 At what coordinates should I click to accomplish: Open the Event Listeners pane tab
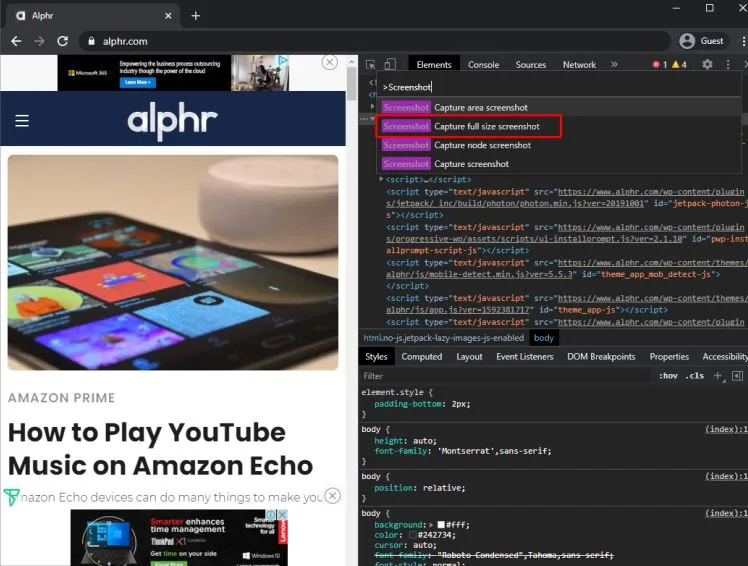click(525, 356)
